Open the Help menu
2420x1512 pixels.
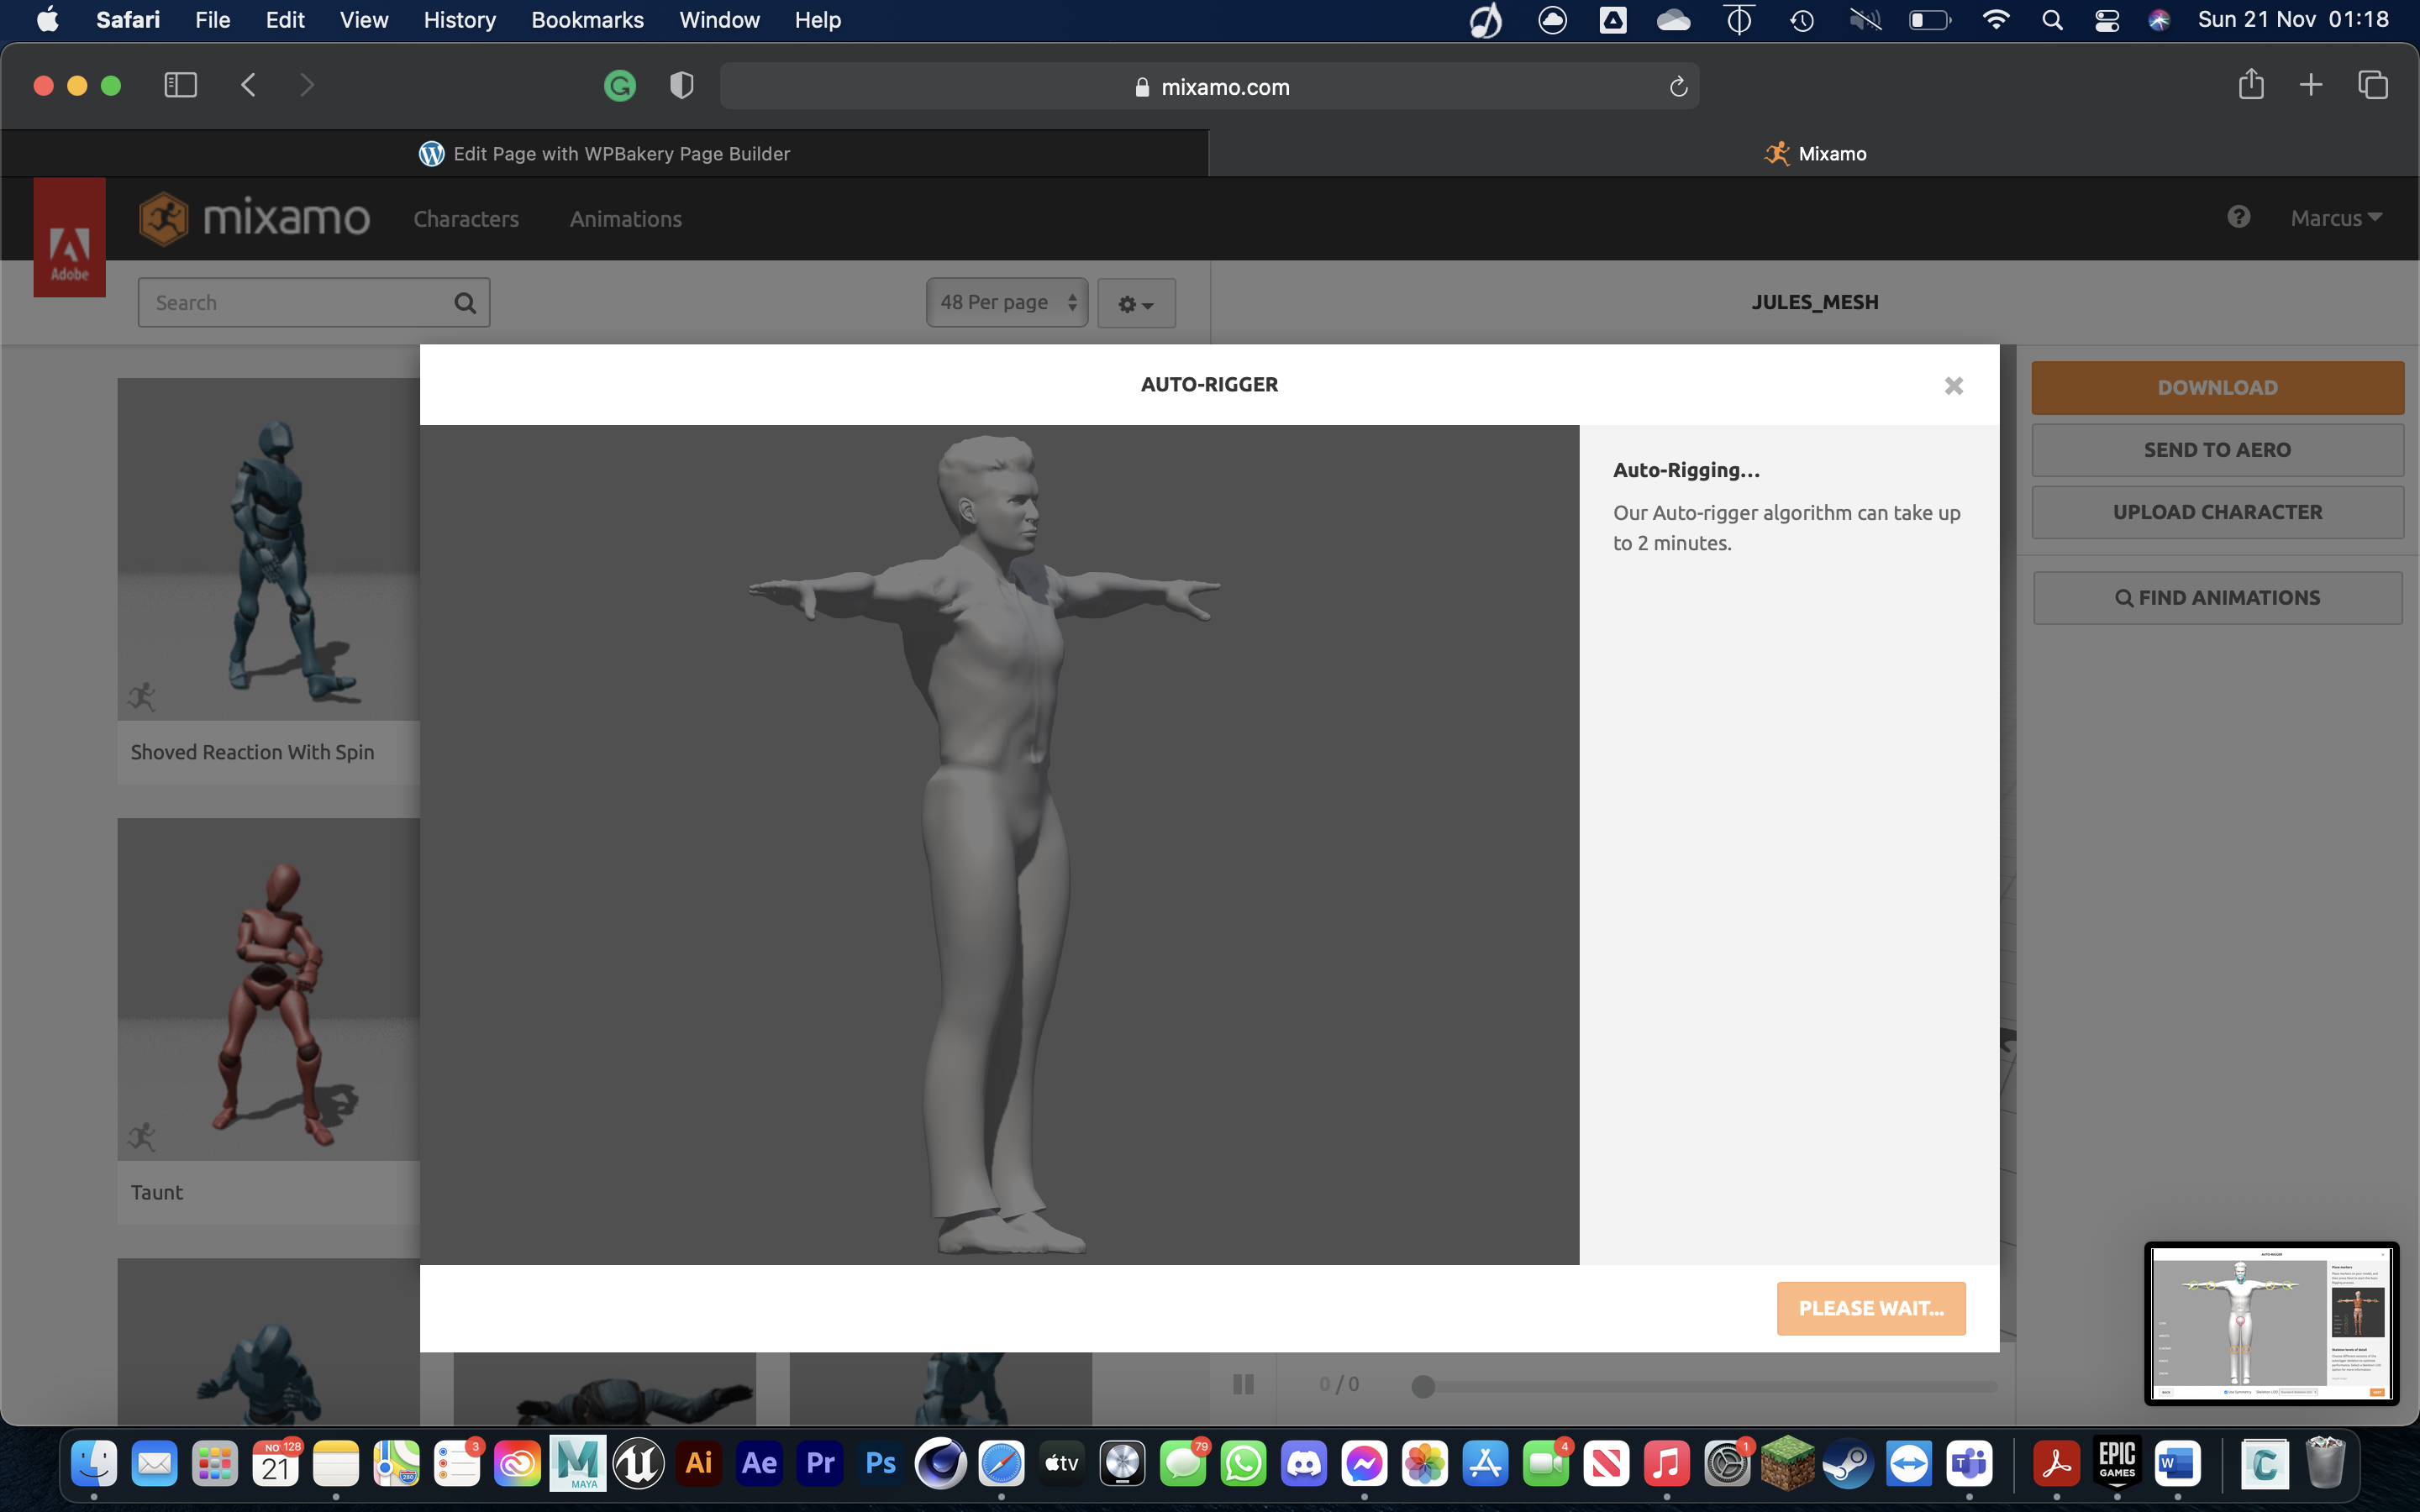(x=817, y=20)
